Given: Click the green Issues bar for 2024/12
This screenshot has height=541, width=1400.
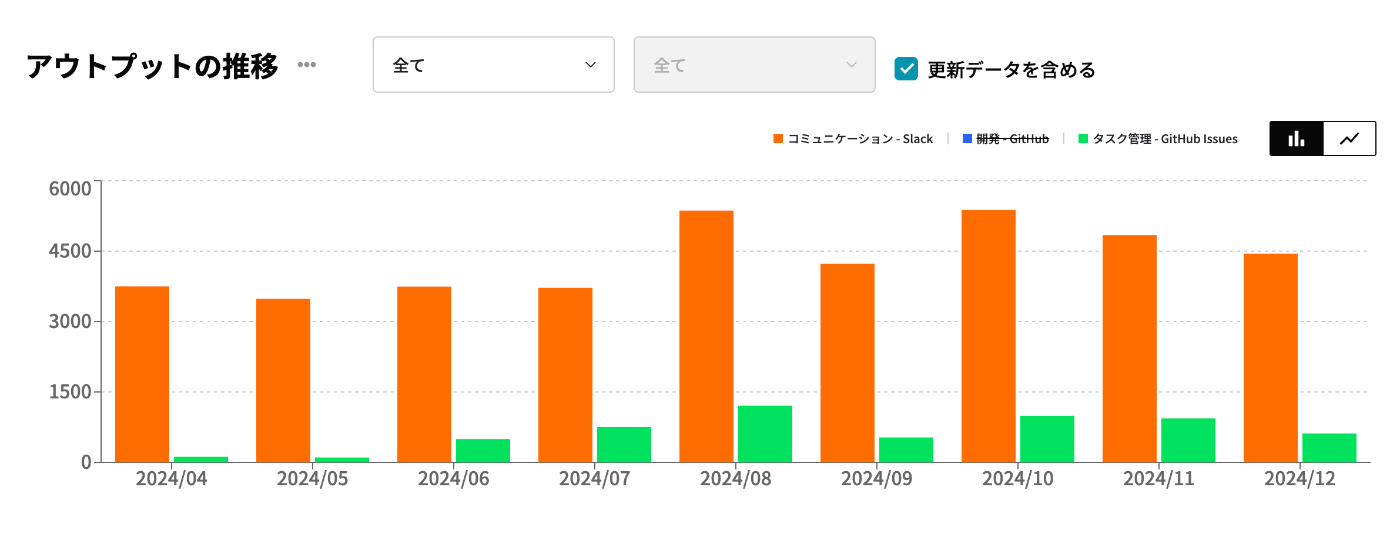Looking at the screenshot, I should coord(1329,447).
